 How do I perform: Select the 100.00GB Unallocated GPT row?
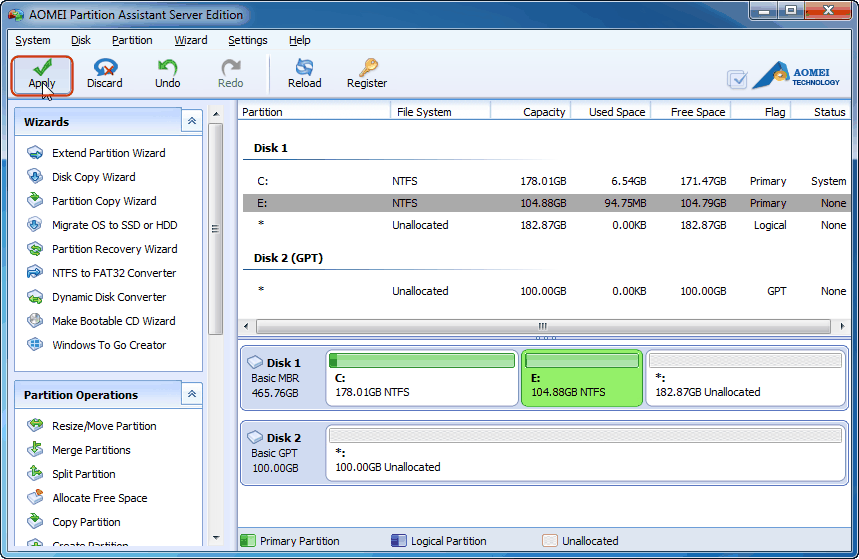pos(546,291)
